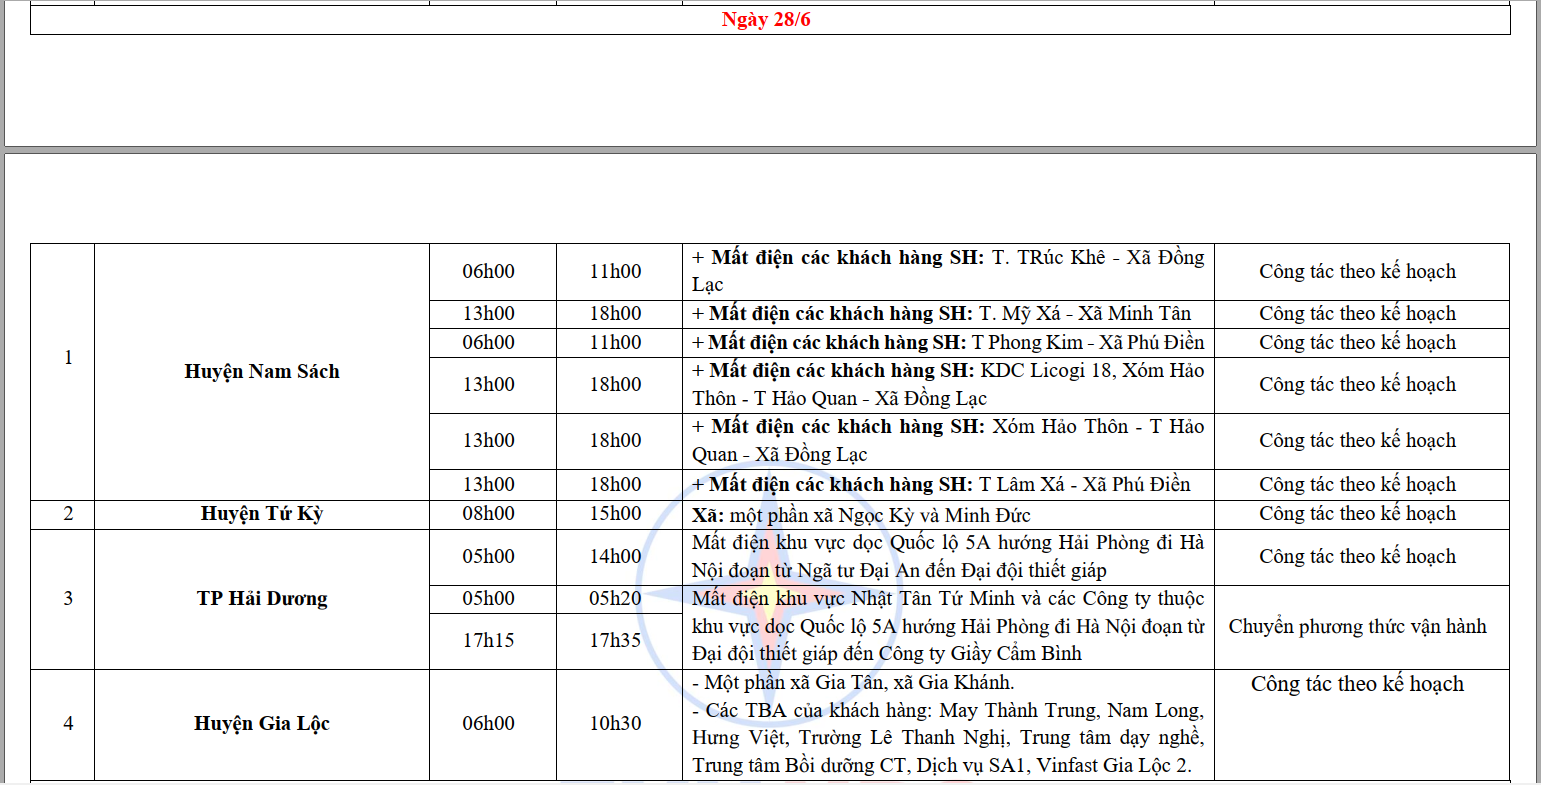The width and height of the screenshot is (1541, 785).
Task: Click row number 4 beside Huyện Gia Lộc
Action: click(x=68, y=724)
